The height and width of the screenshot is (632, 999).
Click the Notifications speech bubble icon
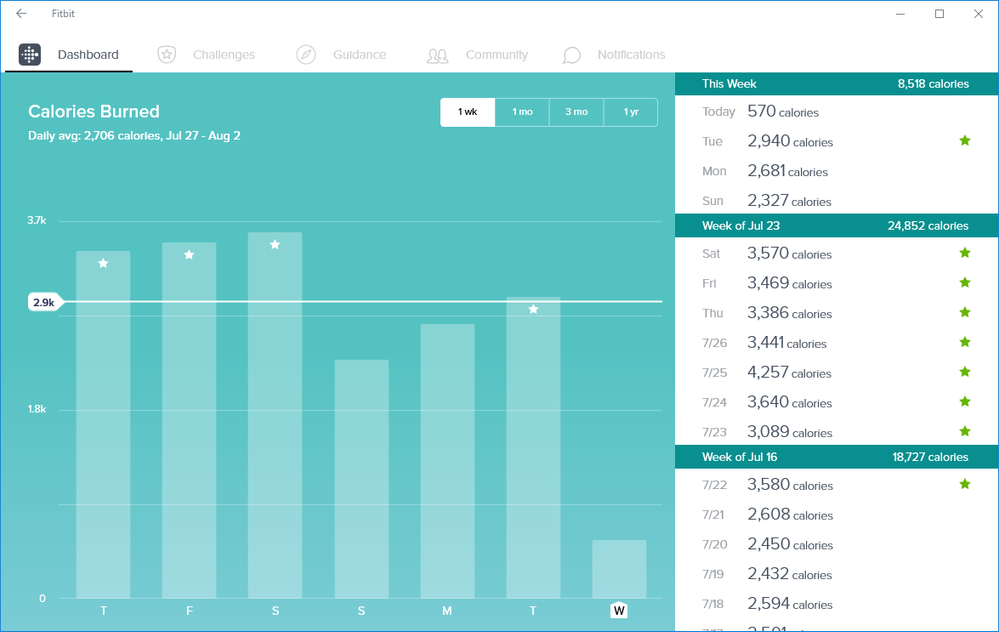pyautogui.click(x=571, y=55)
